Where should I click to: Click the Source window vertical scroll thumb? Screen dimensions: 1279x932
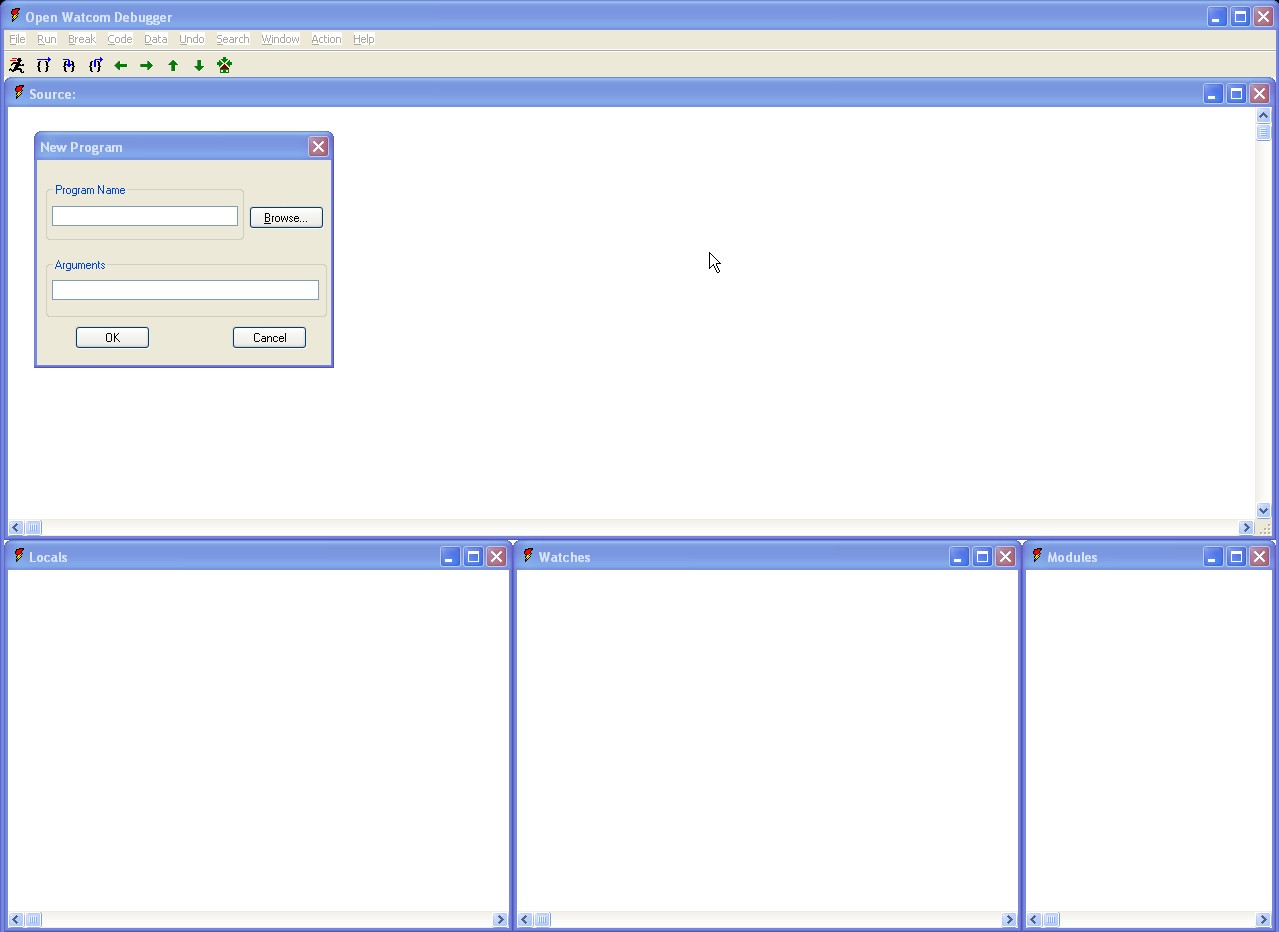pos(1263,132)
